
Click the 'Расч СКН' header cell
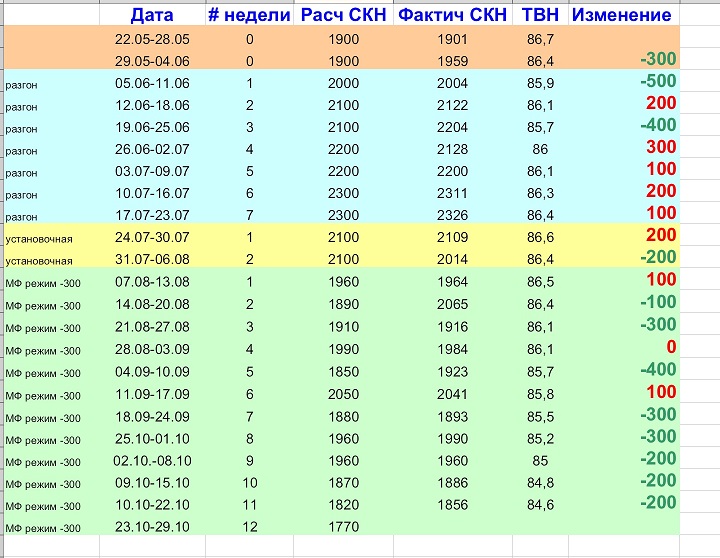point(343,15)
